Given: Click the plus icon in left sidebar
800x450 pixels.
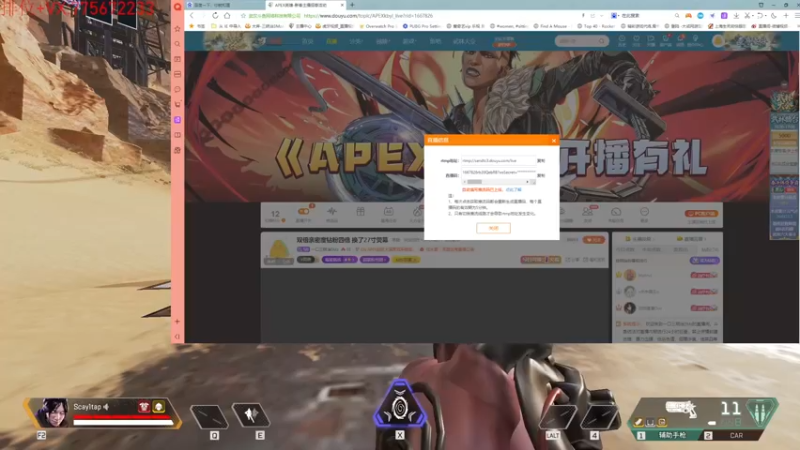Looking at the screenshot, I should 178,321.
